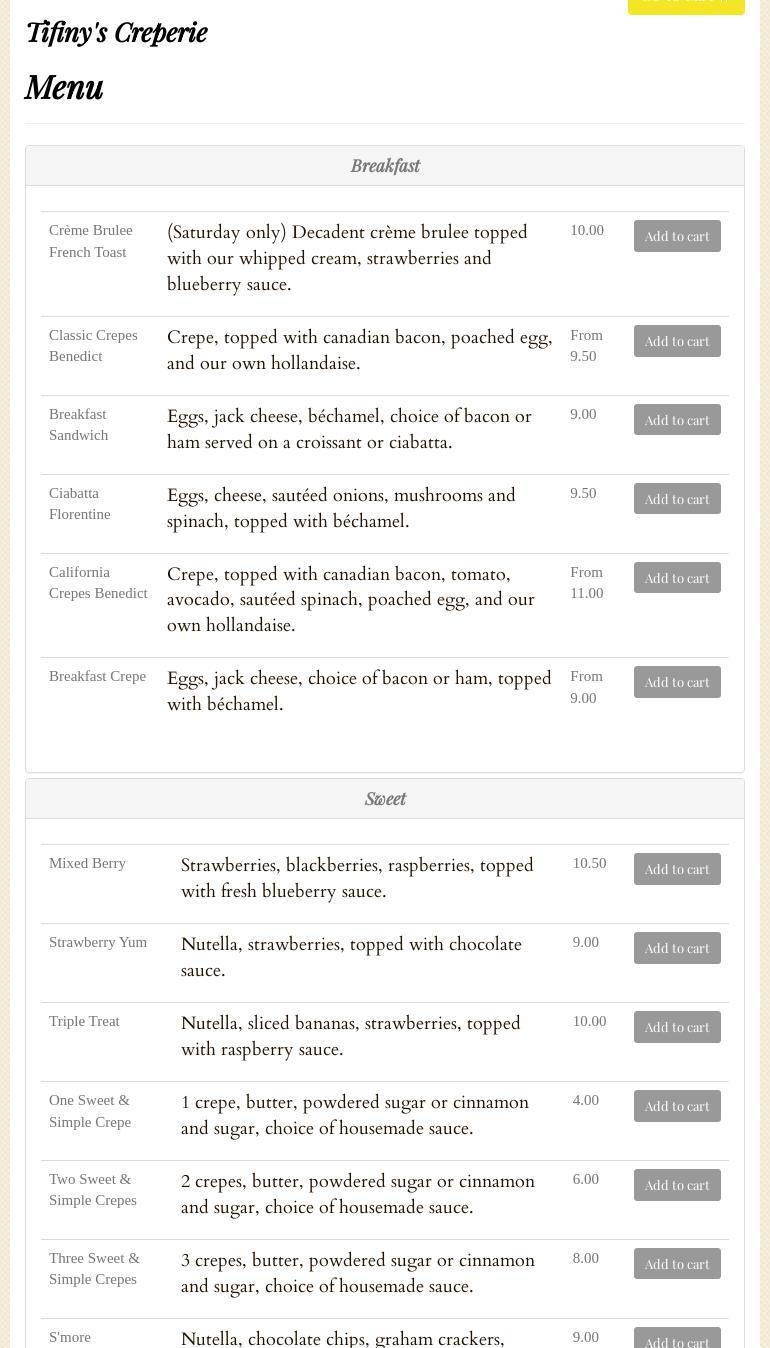This screenshot has height=1348, width=770.
Task: Add Strawberry Yum to cart
Action: 677,948
